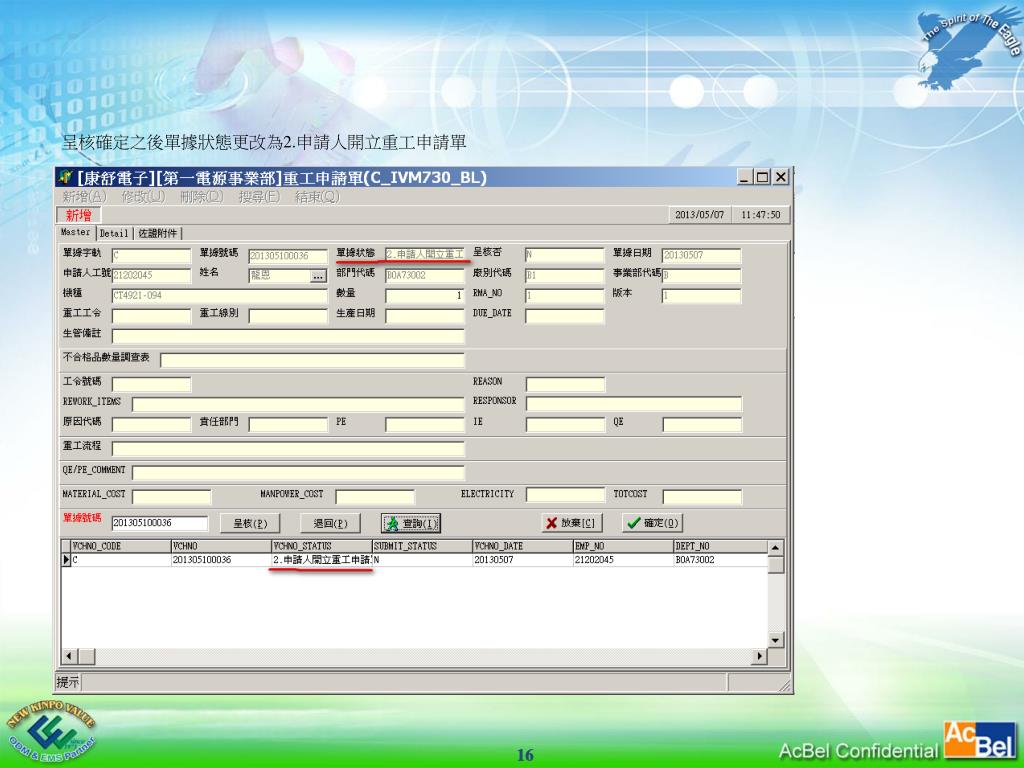Screen dimensions: 1024x768
Task: Open the 新增(A) menu
Action: pos(84,197)
